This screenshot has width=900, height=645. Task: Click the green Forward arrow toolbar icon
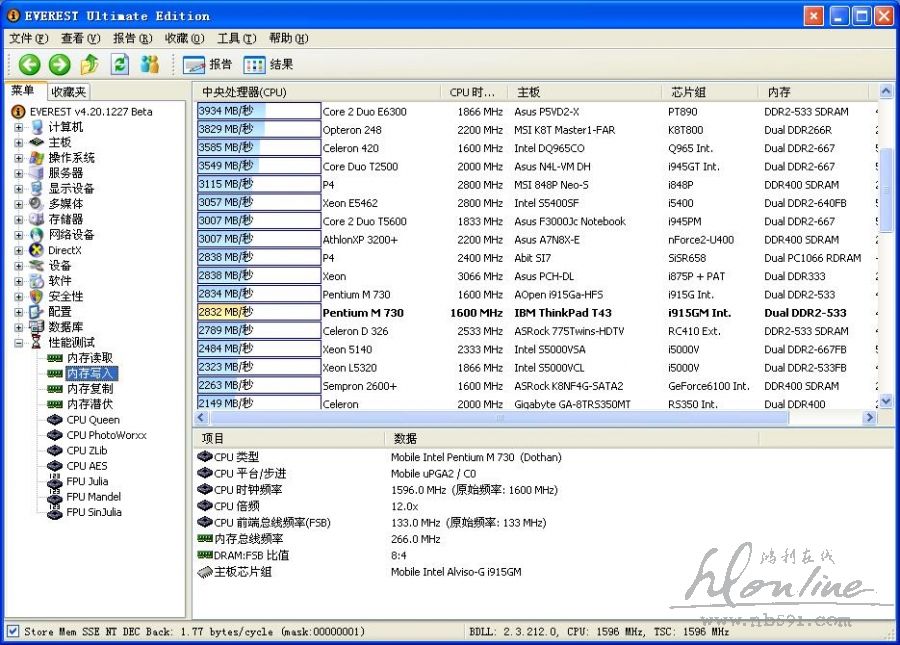coord(60,65)
